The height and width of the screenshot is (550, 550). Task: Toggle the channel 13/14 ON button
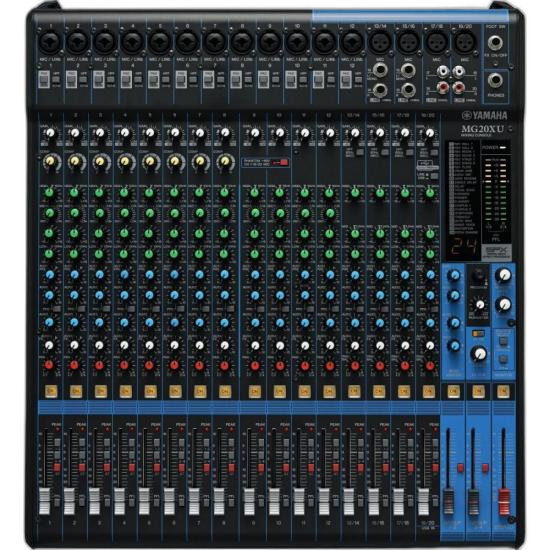[x=354, y=391]
